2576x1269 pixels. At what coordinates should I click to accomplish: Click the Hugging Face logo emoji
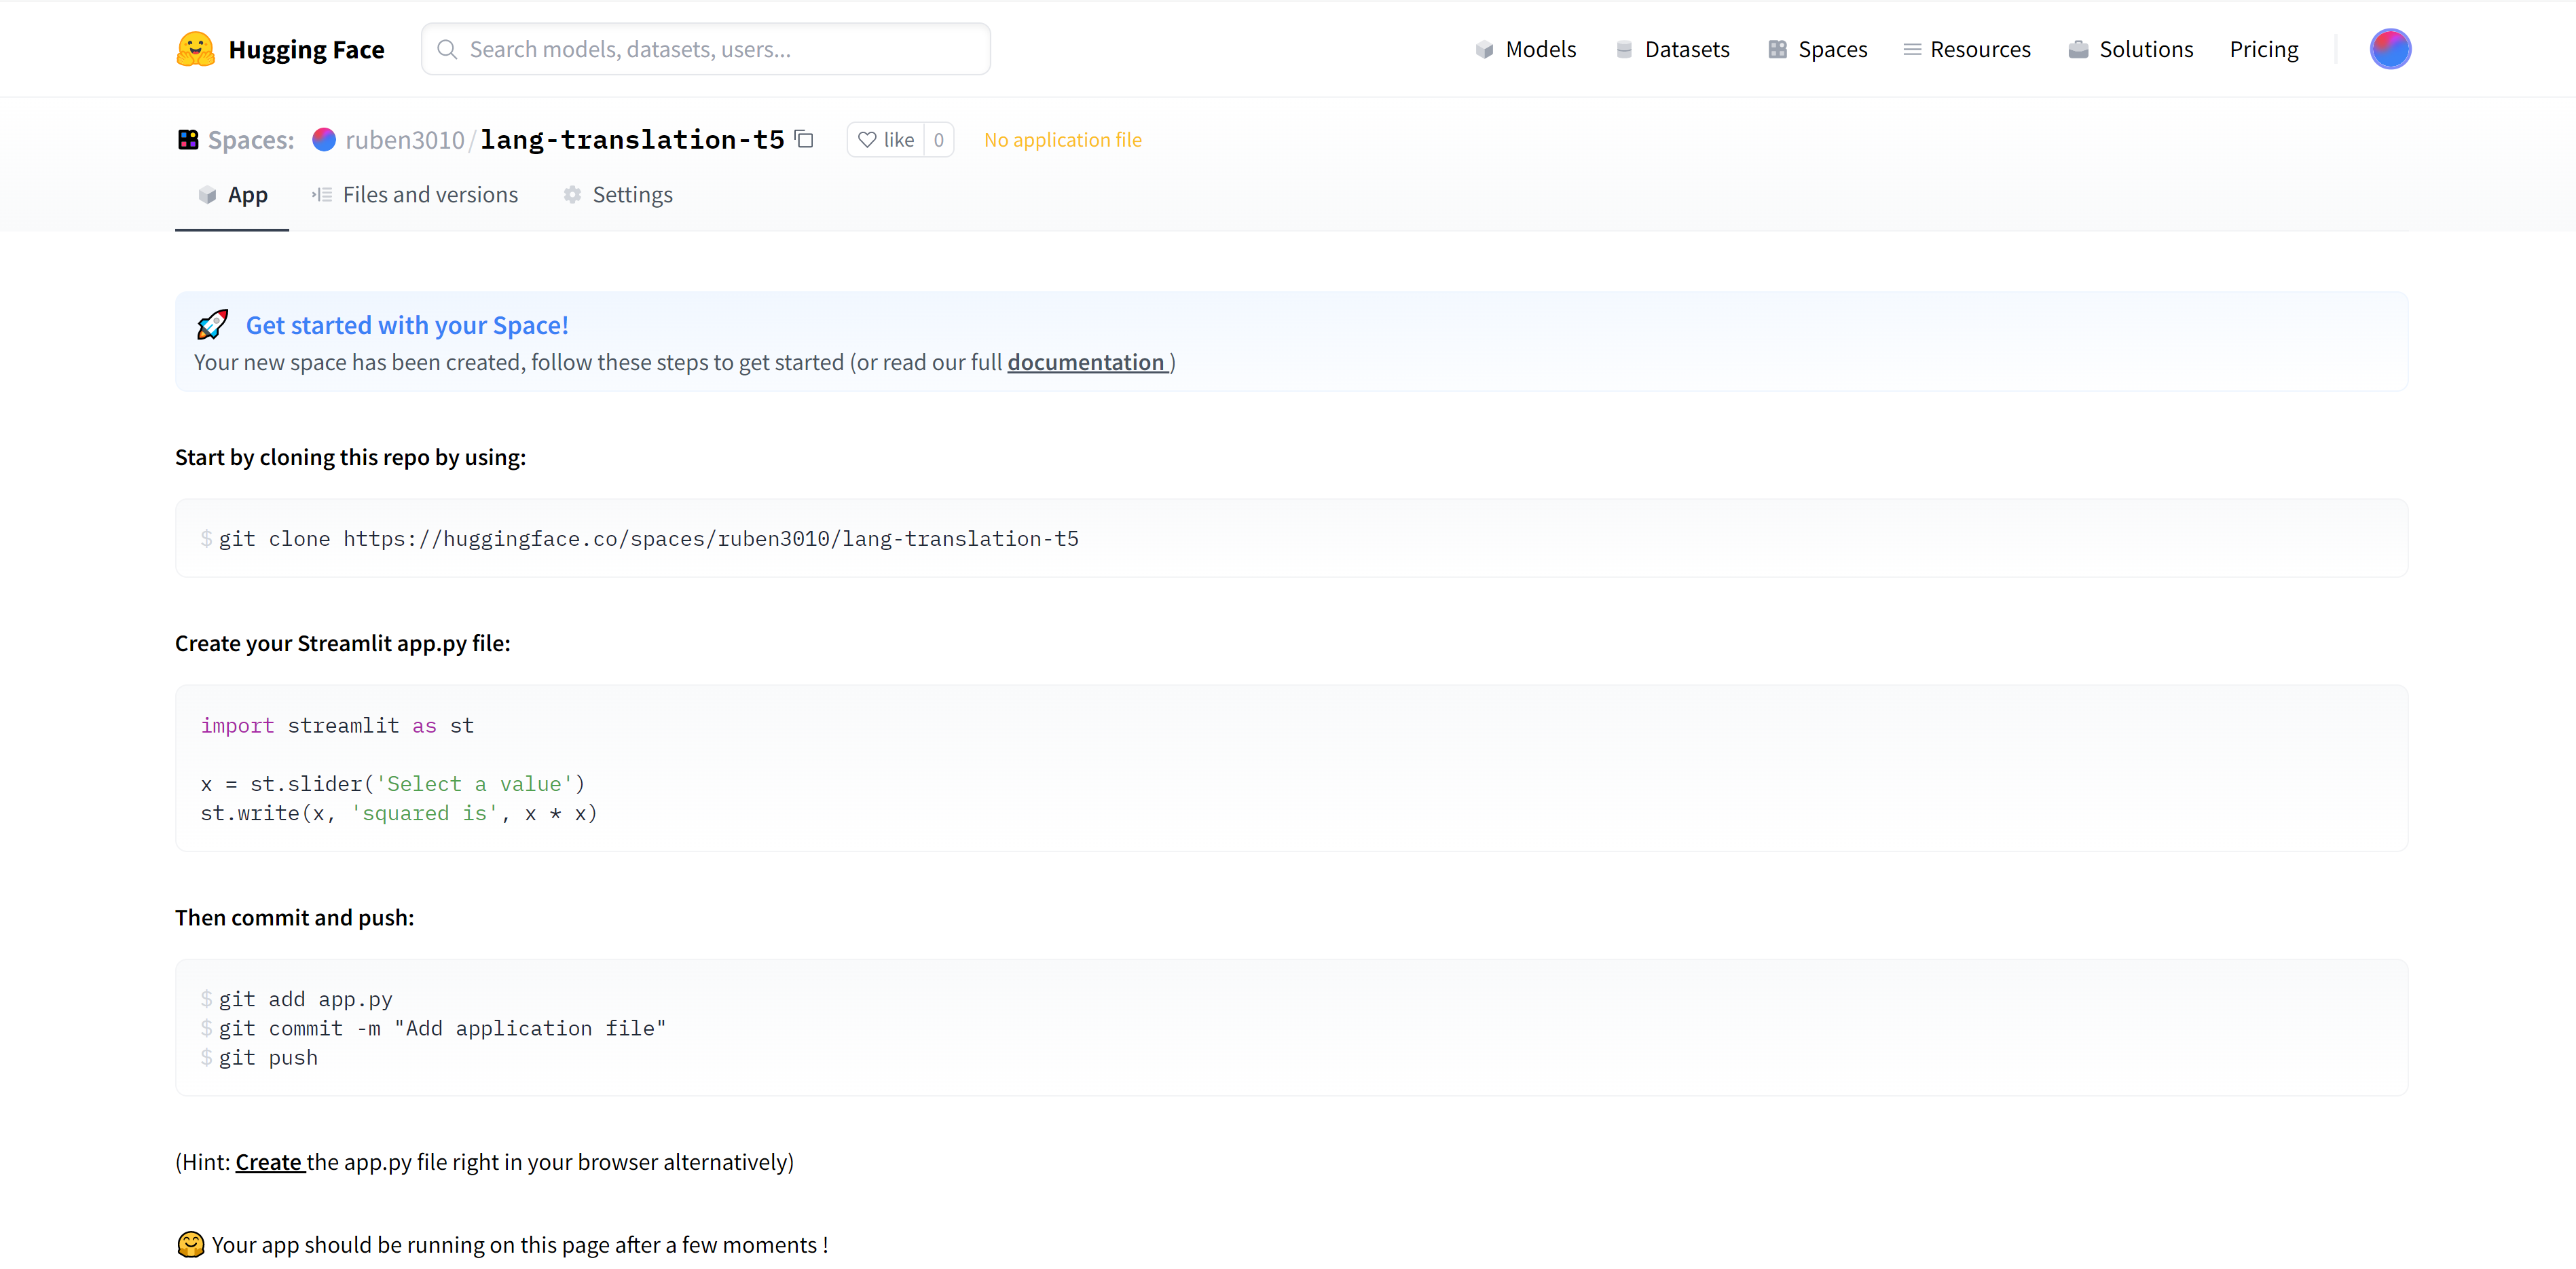195,49
